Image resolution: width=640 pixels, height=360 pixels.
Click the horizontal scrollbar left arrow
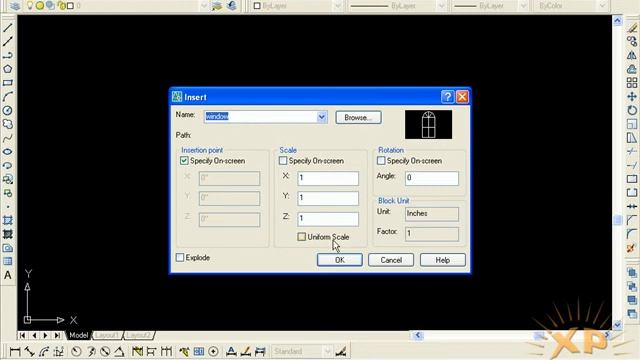point(418,335)
